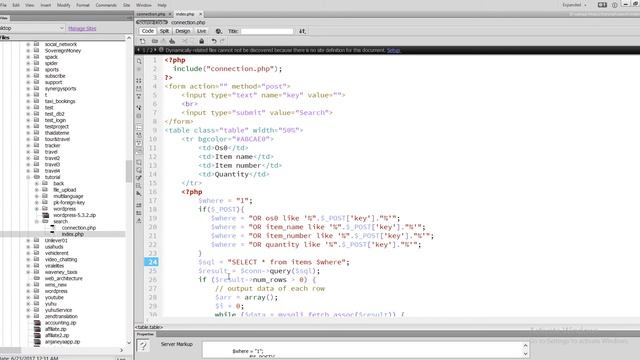The width and height of the screenshot is (640, 360).
Task: Open connection.php in related files bar
Action: tap(188, 22)
